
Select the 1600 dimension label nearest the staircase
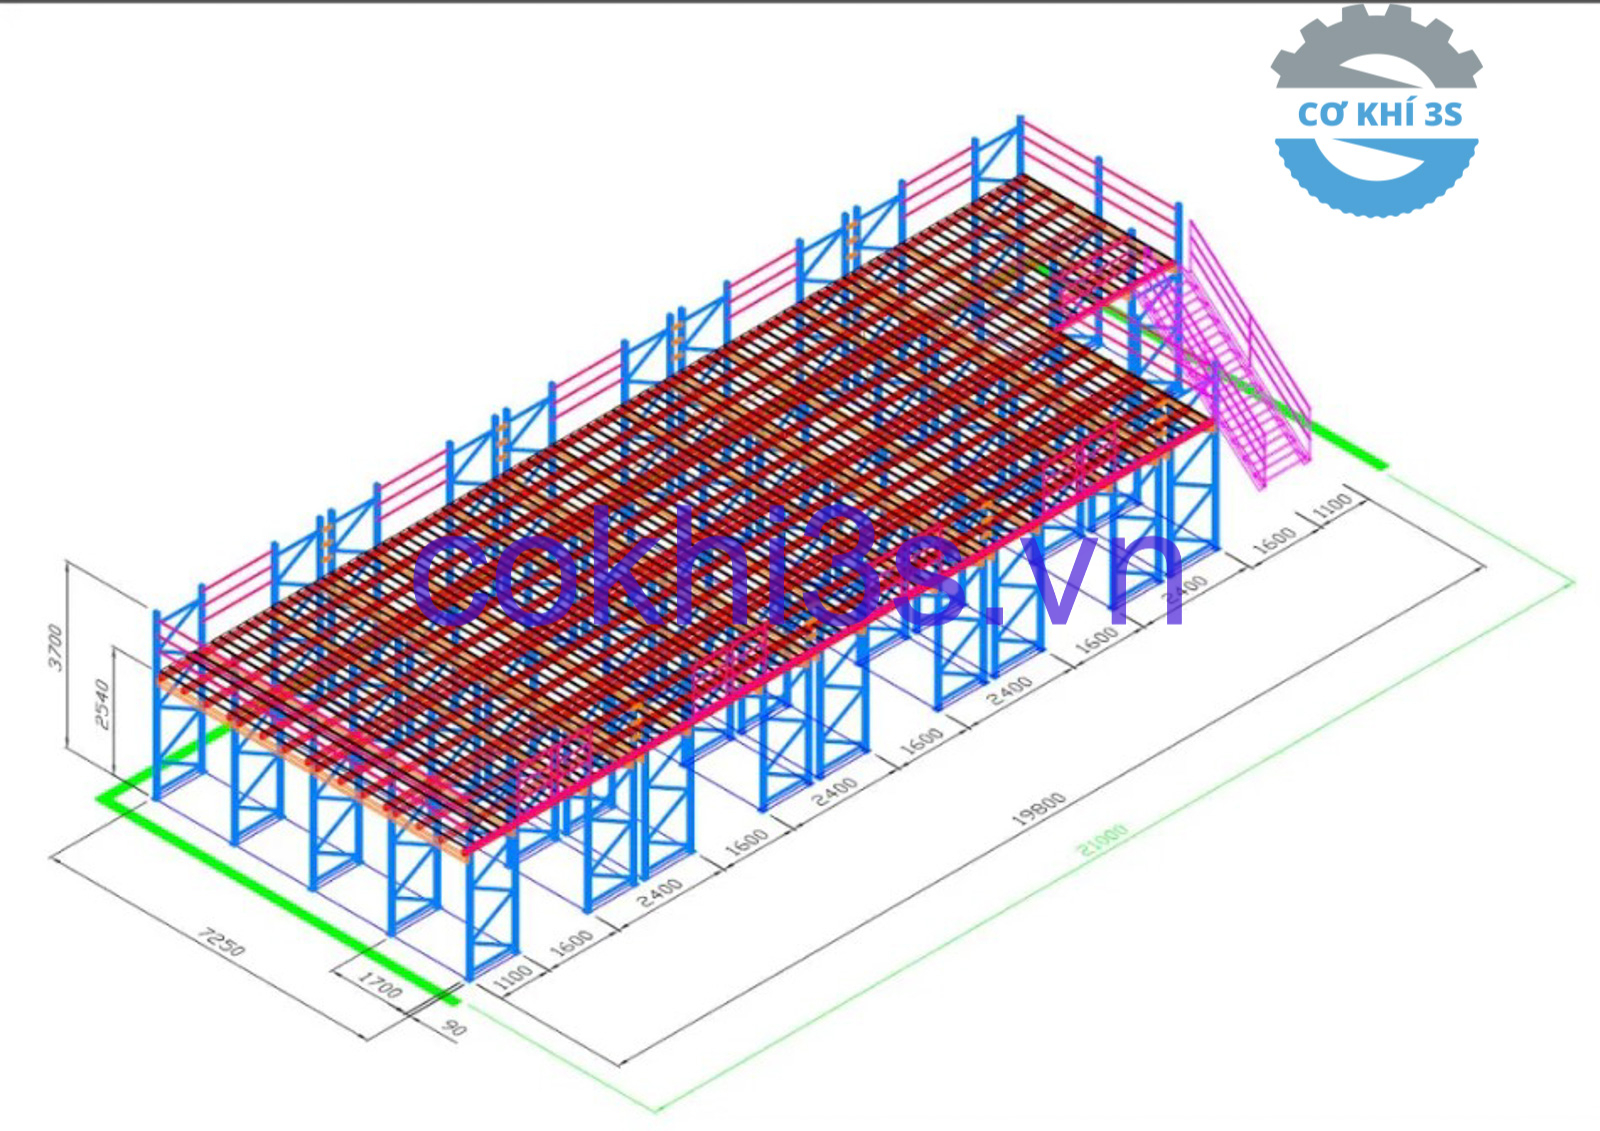pos(1274,540)
